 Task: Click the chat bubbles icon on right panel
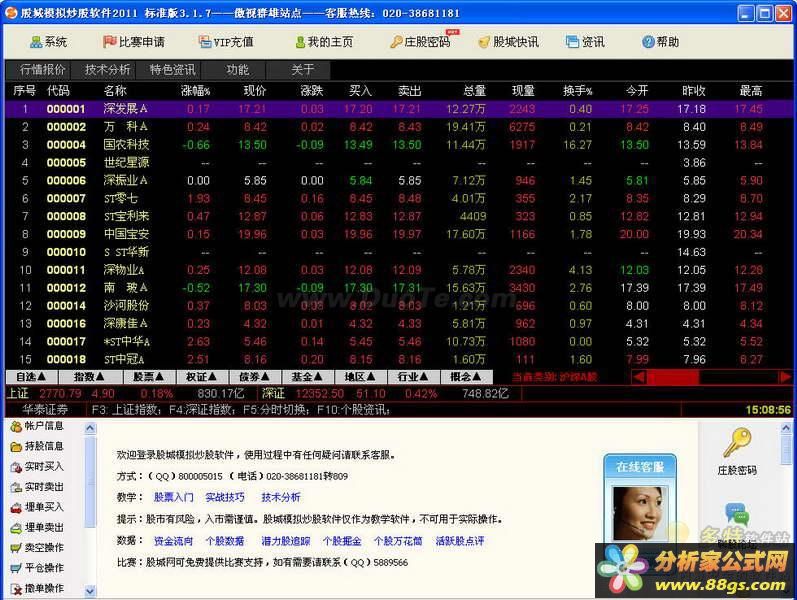tap(737, 514)
